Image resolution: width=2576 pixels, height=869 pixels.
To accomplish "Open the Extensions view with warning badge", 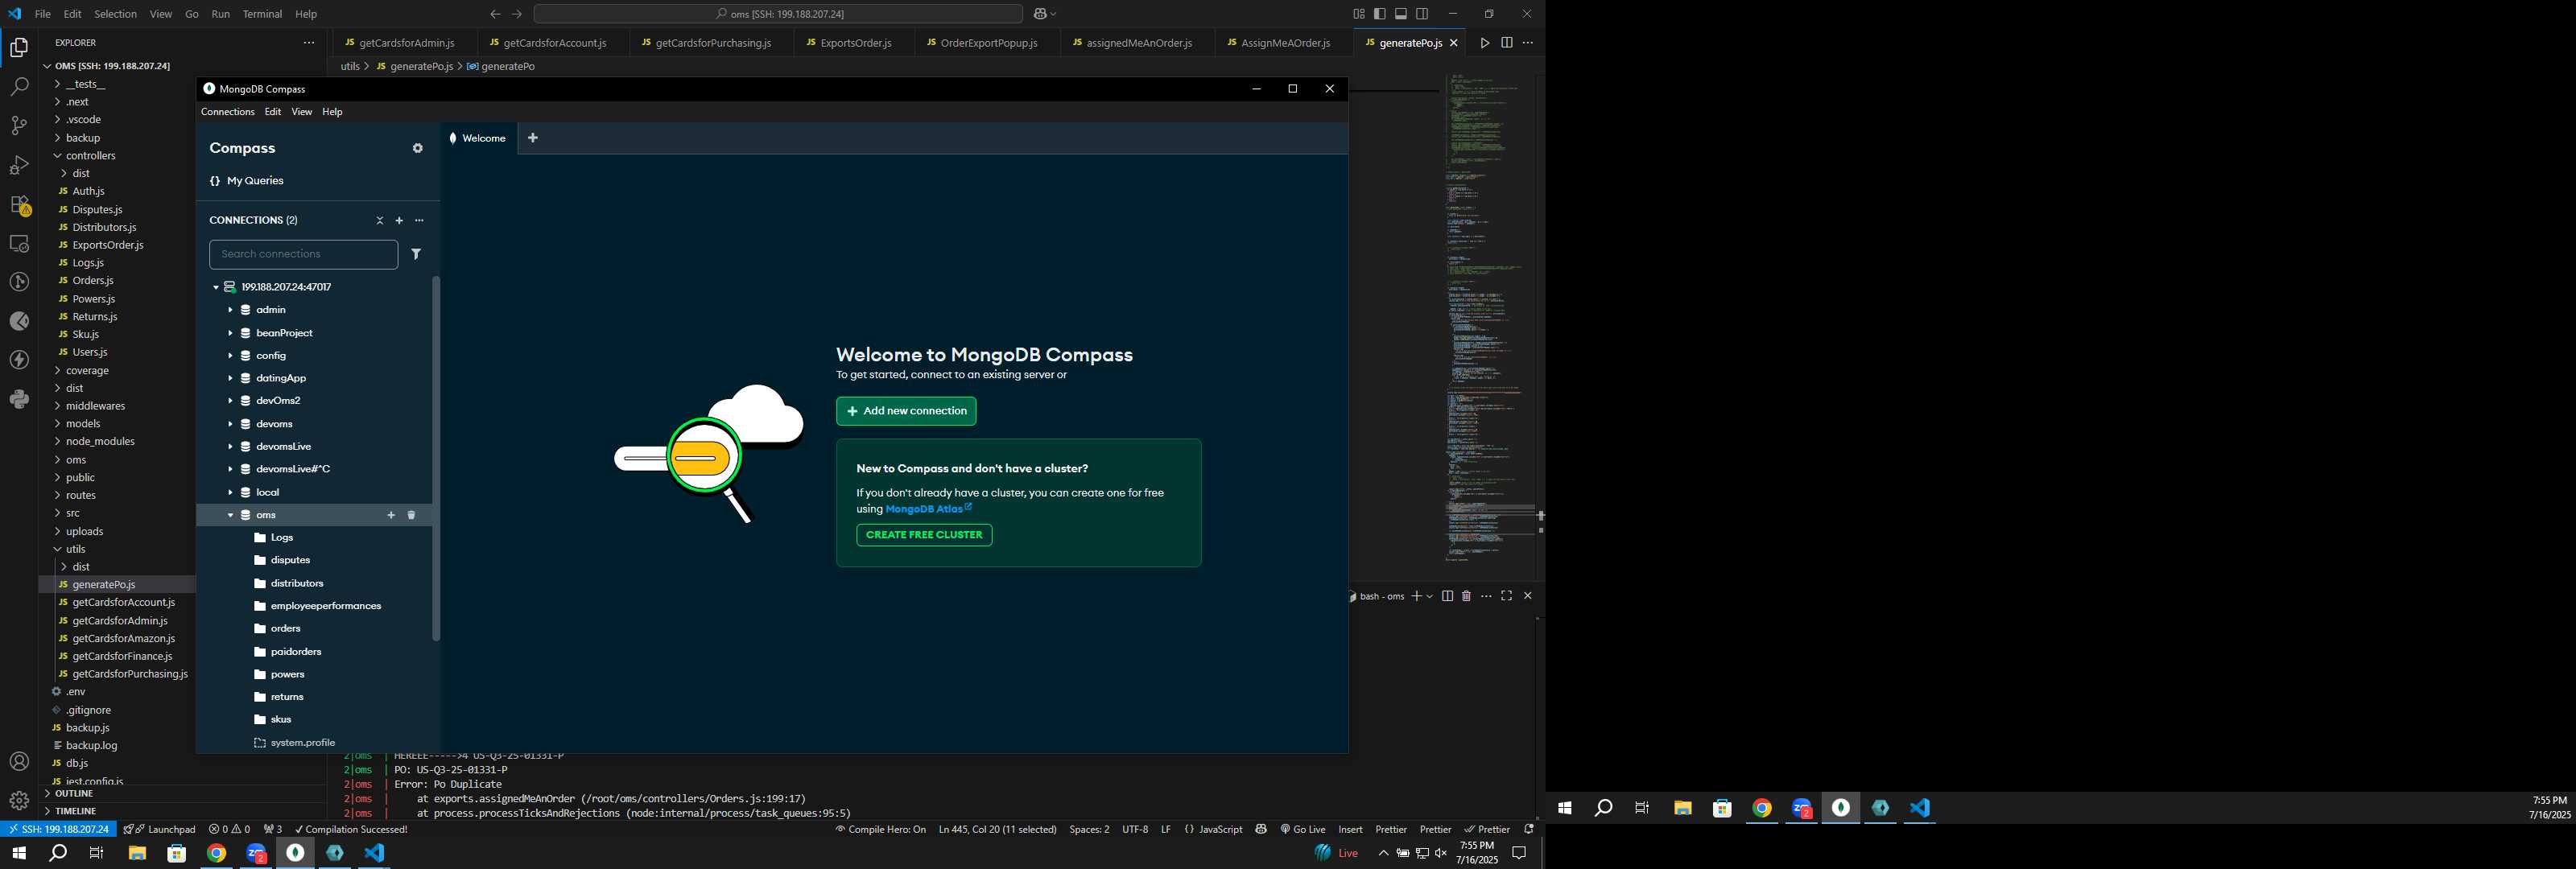I will [x=19, y=205].
